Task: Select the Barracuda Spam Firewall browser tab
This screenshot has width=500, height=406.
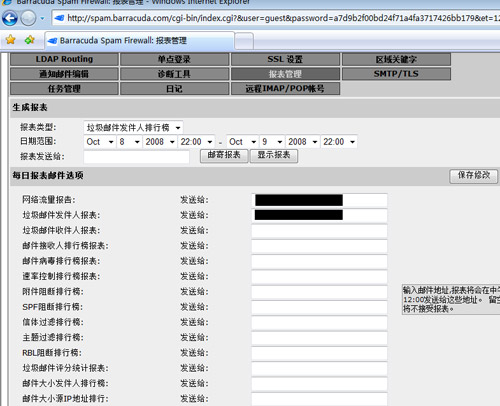Action: coord(139,41)
